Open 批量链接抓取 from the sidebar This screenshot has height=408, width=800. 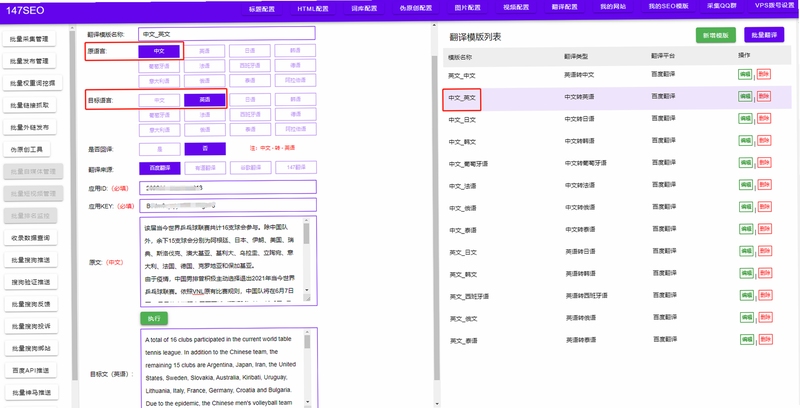click(30, 105)
